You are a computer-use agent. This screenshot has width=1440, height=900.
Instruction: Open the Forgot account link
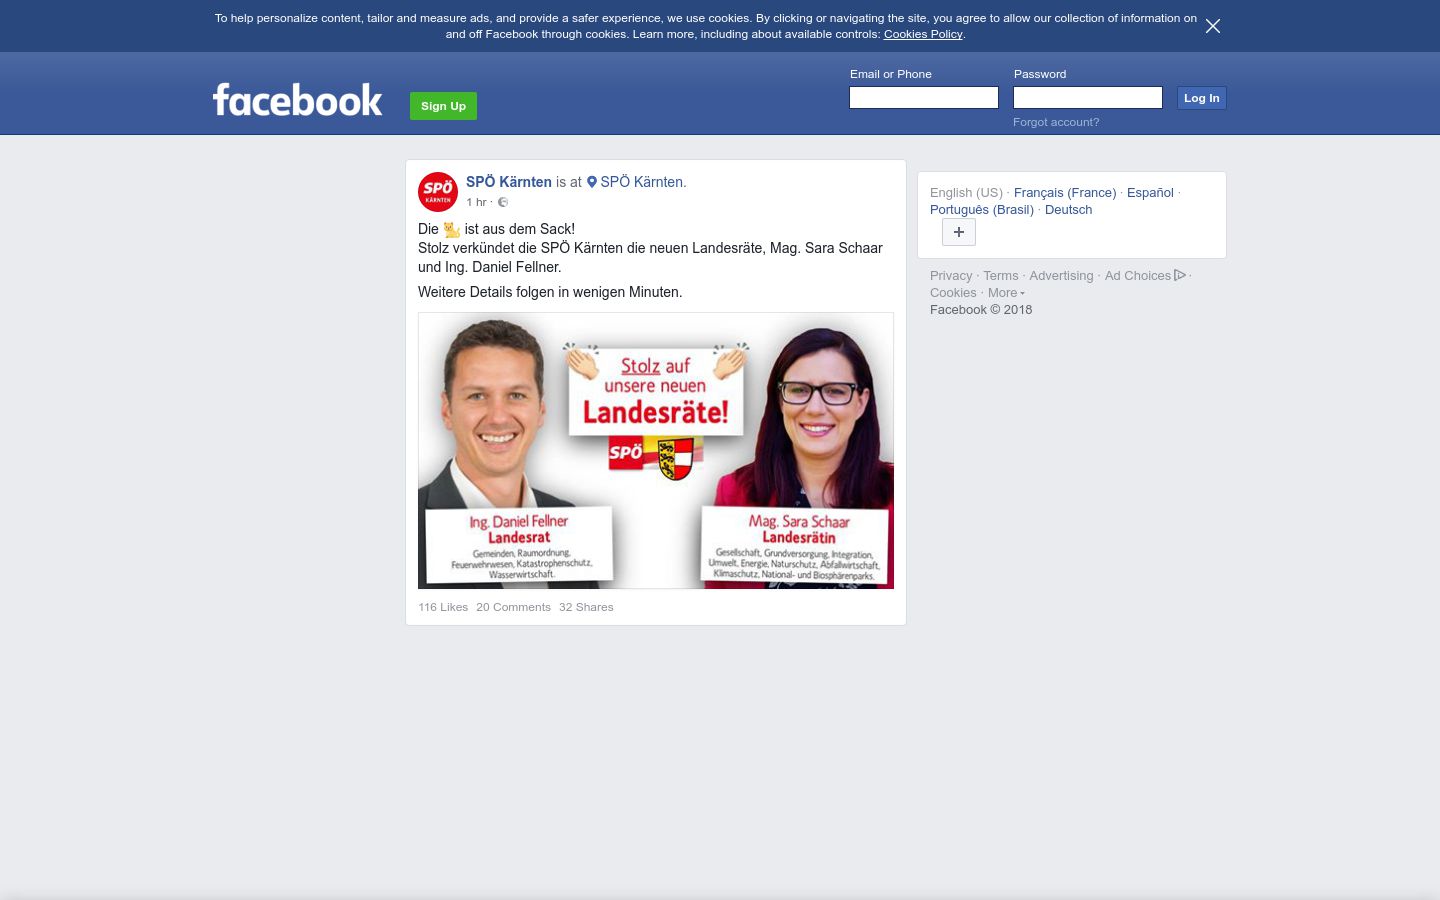click(x=1056, y=122)
